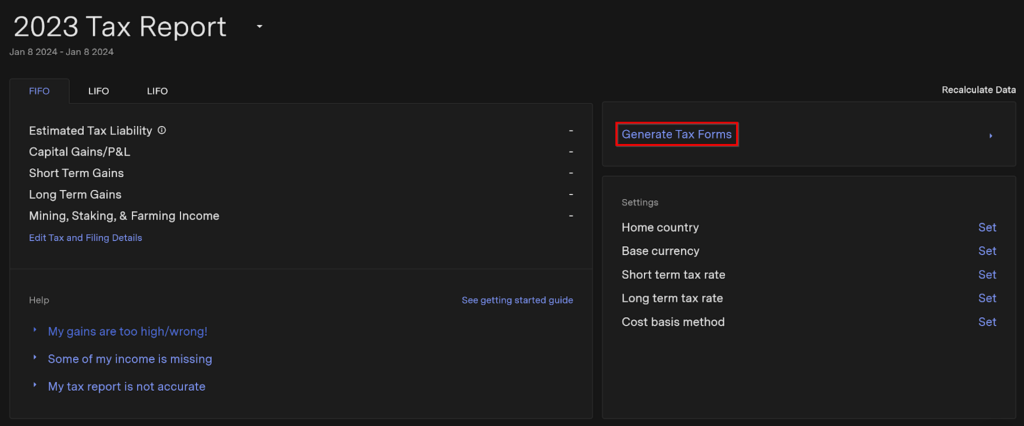This screenshot has height=426, width=1024.
Task: Click the Base currency label
Action: [660, 251]
